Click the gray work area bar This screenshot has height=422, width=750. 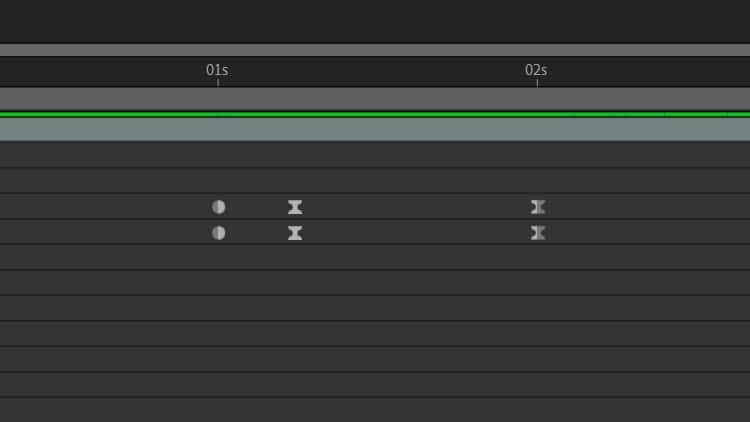tap(375, 99)
